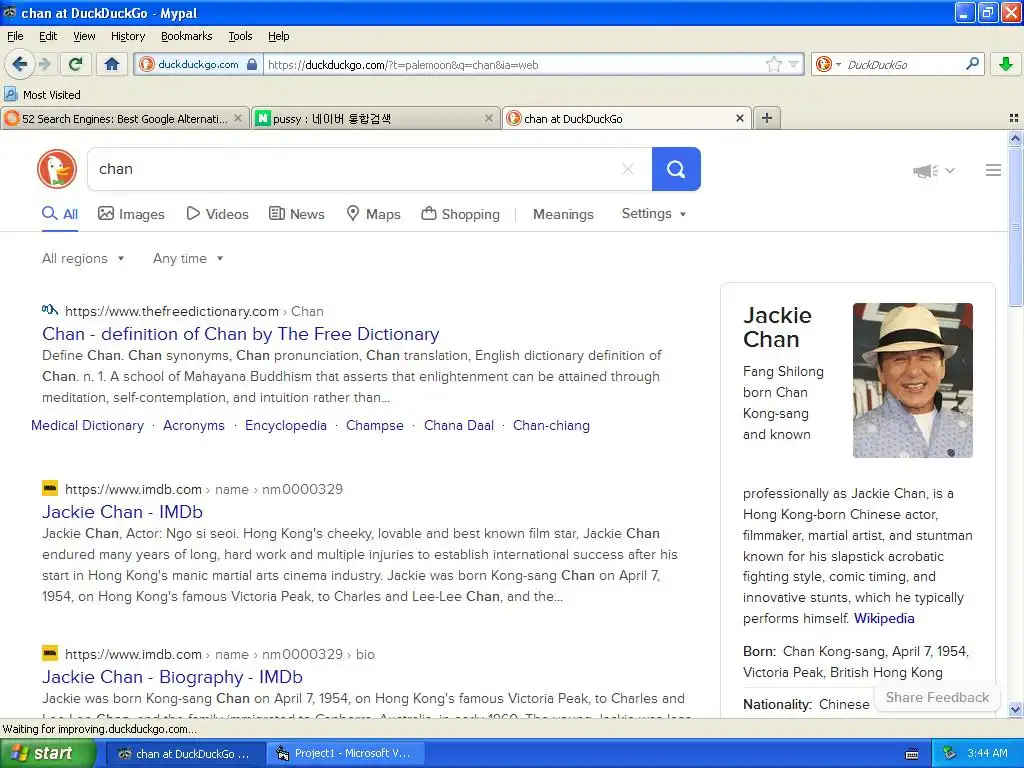Click the tray network status icon
This screenshot has width=1024, height=768.
[950, 753]
